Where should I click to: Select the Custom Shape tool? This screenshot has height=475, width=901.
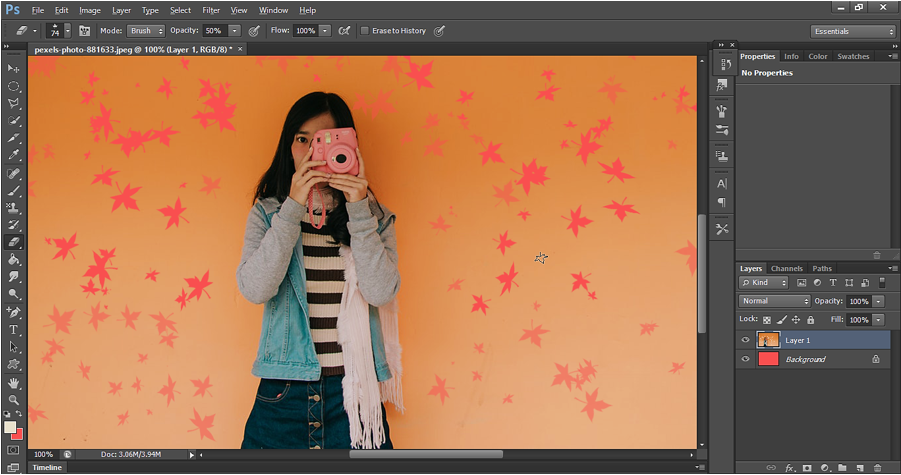pos(13,364)
